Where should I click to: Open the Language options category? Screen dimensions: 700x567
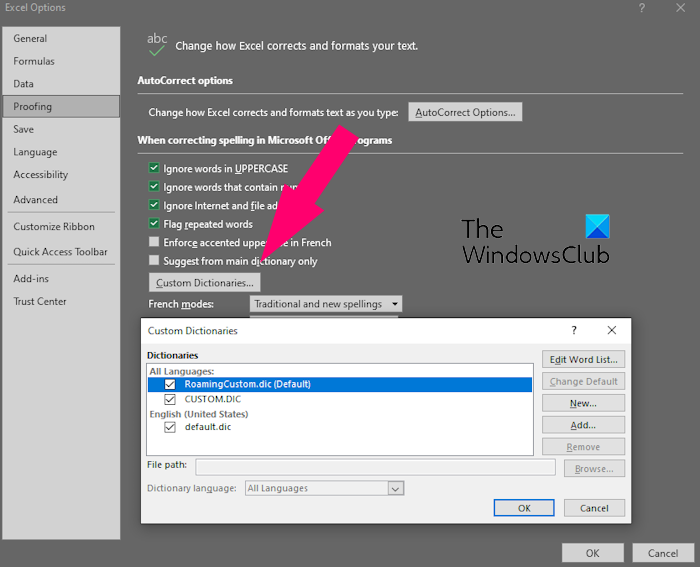61,152
